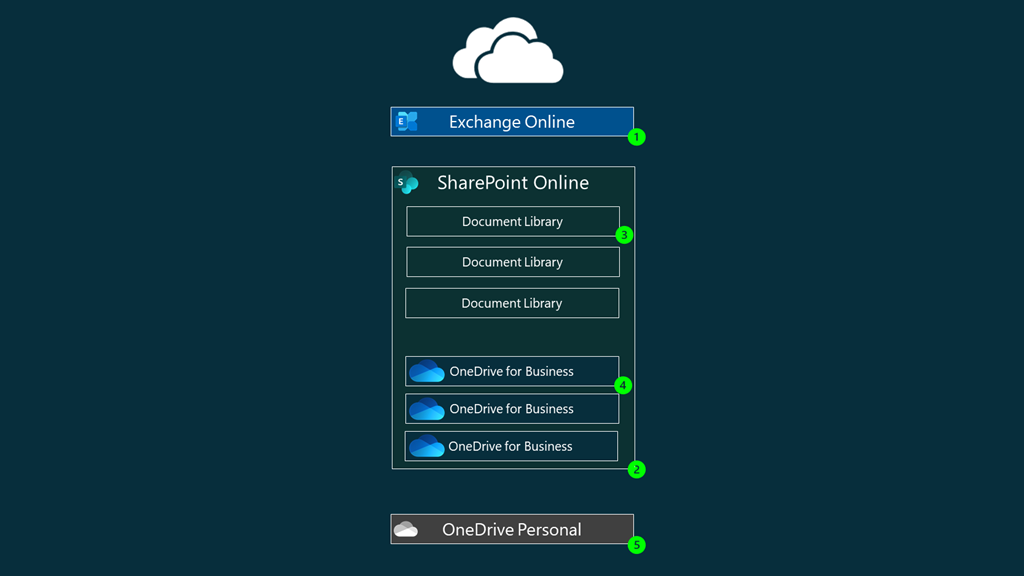Select the second Document Library entry

coord(512,262)
